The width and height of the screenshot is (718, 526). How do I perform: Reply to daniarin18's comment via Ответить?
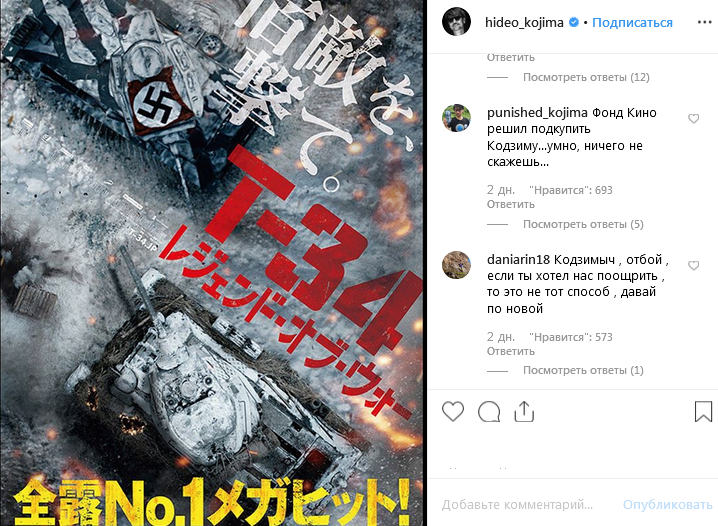[x=511, y=351]
